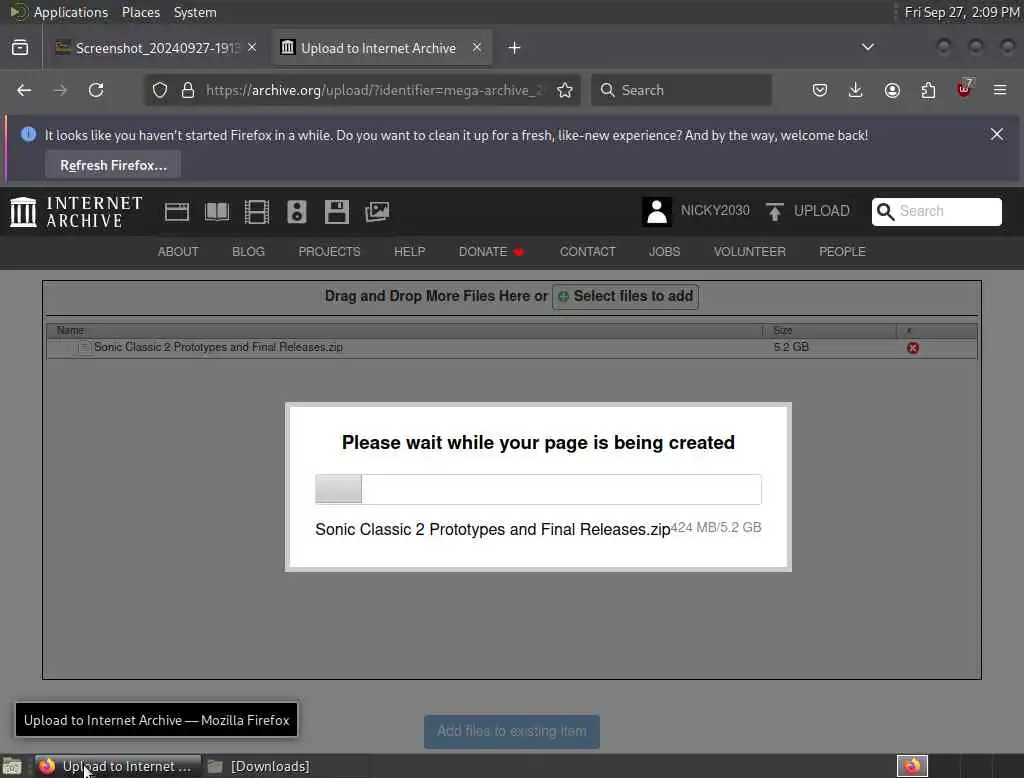This screenshot has width=1024, height=778.
Task: Bookmark this page with star icon
Action: pos(565,90)
